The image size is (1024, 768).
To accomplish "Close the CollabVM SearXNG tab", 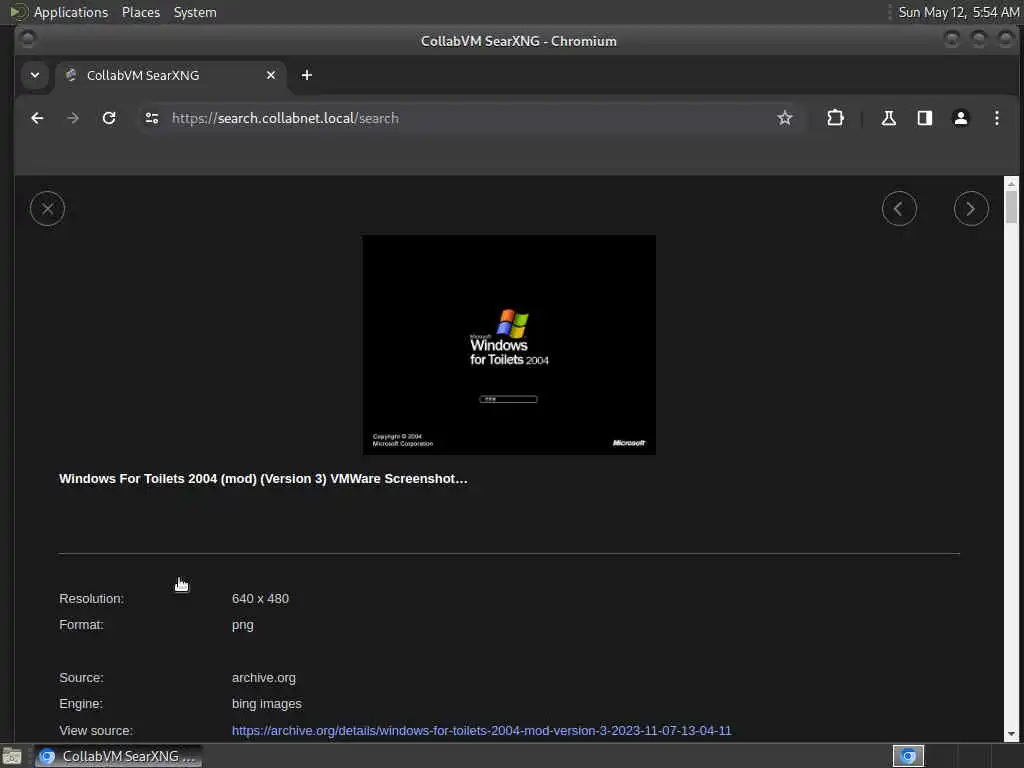I will tap(270, 75).
